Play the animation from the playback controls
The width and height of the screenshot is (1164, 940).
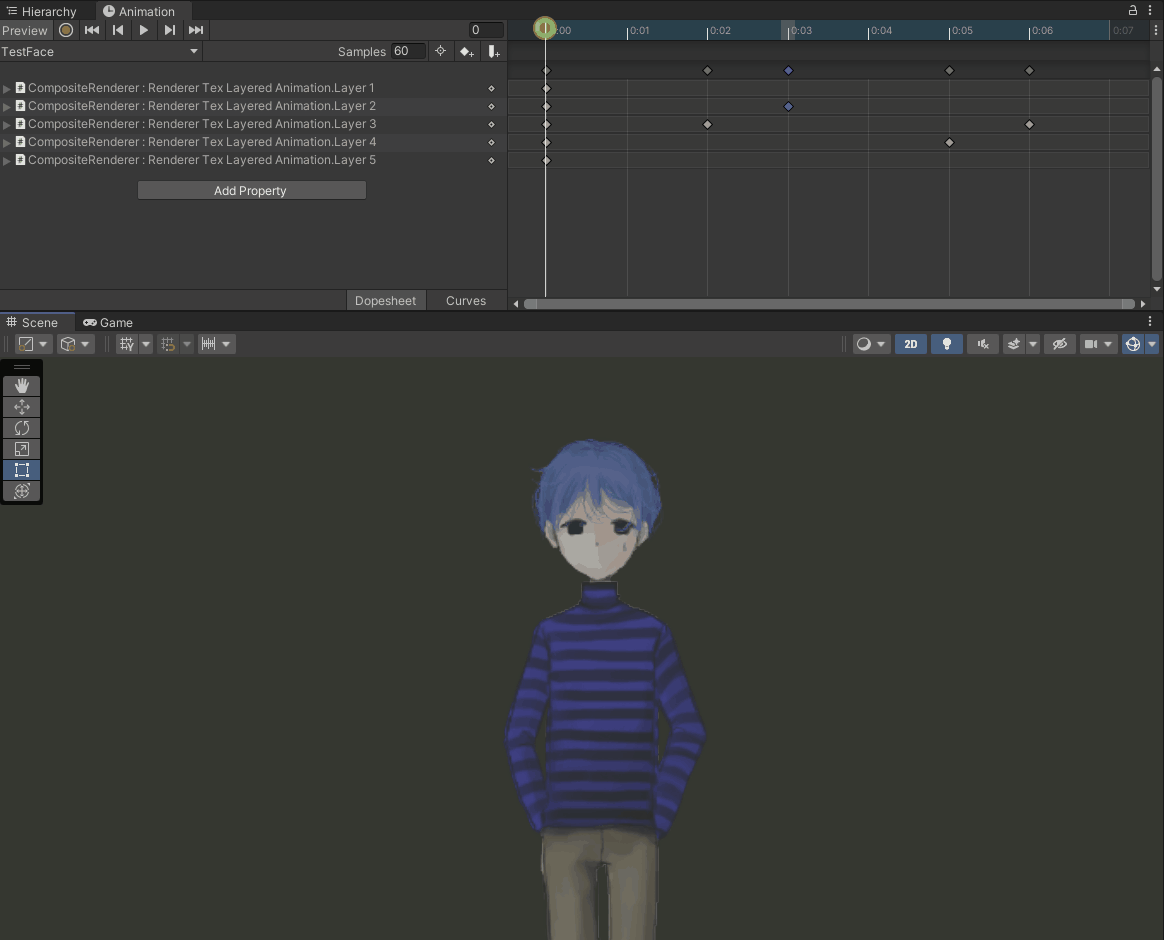[143, 30]
